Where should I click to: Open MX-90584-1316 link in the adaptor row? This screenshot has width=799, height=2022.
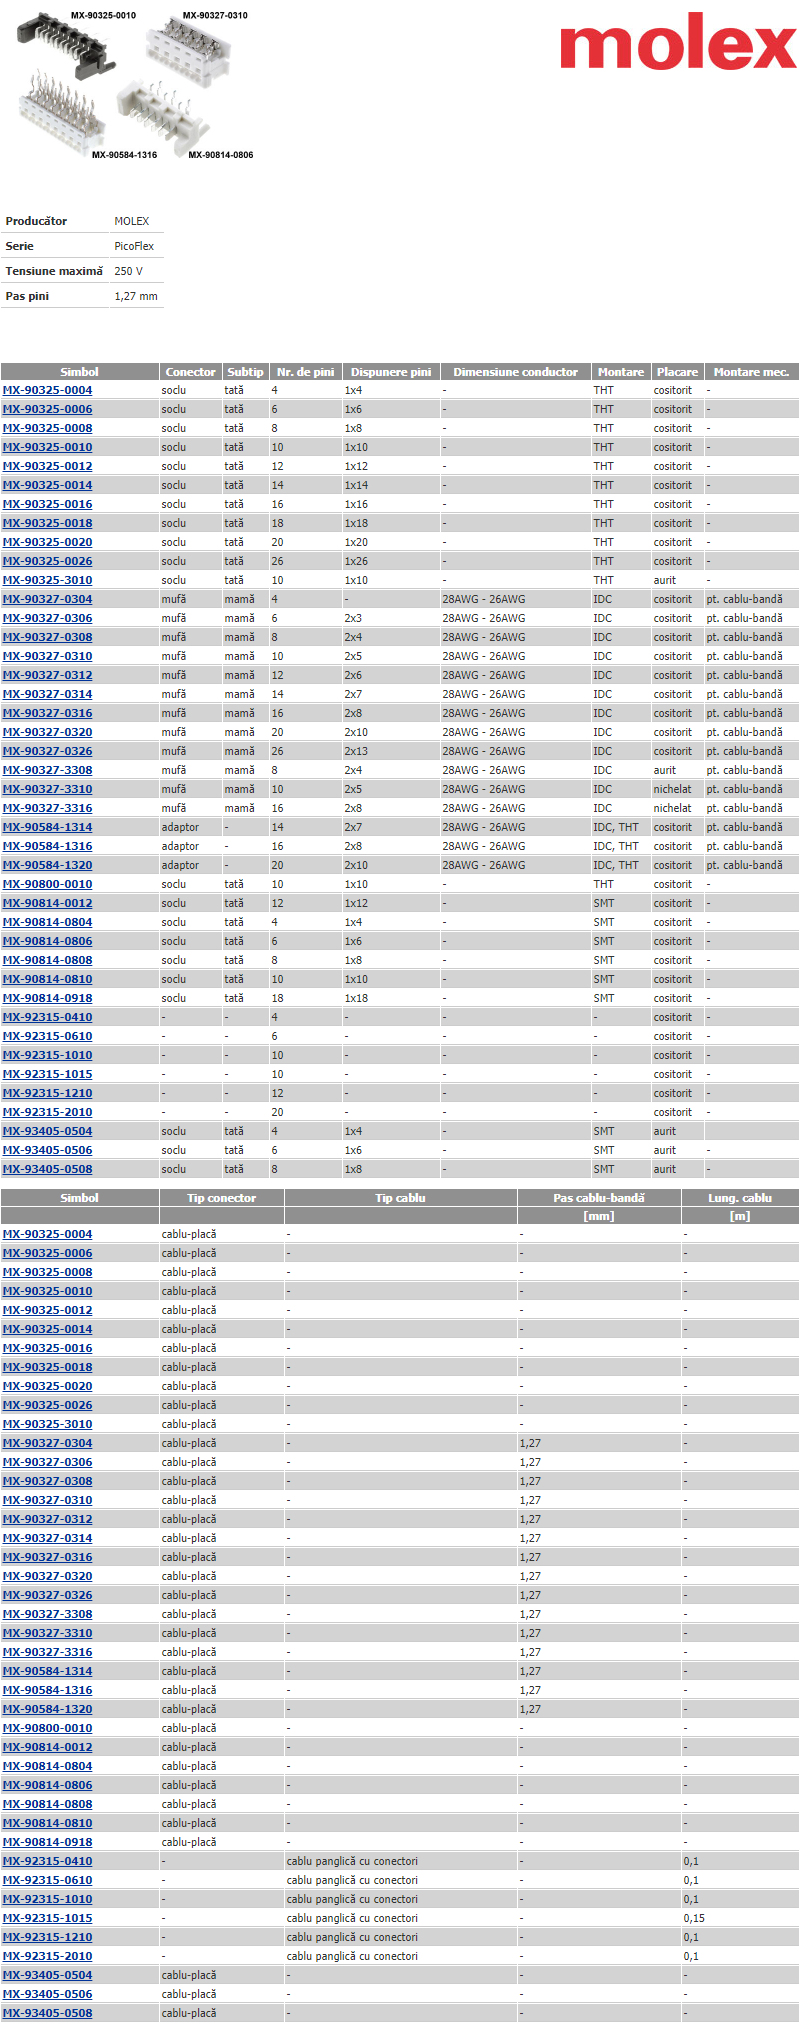point(47,846)
